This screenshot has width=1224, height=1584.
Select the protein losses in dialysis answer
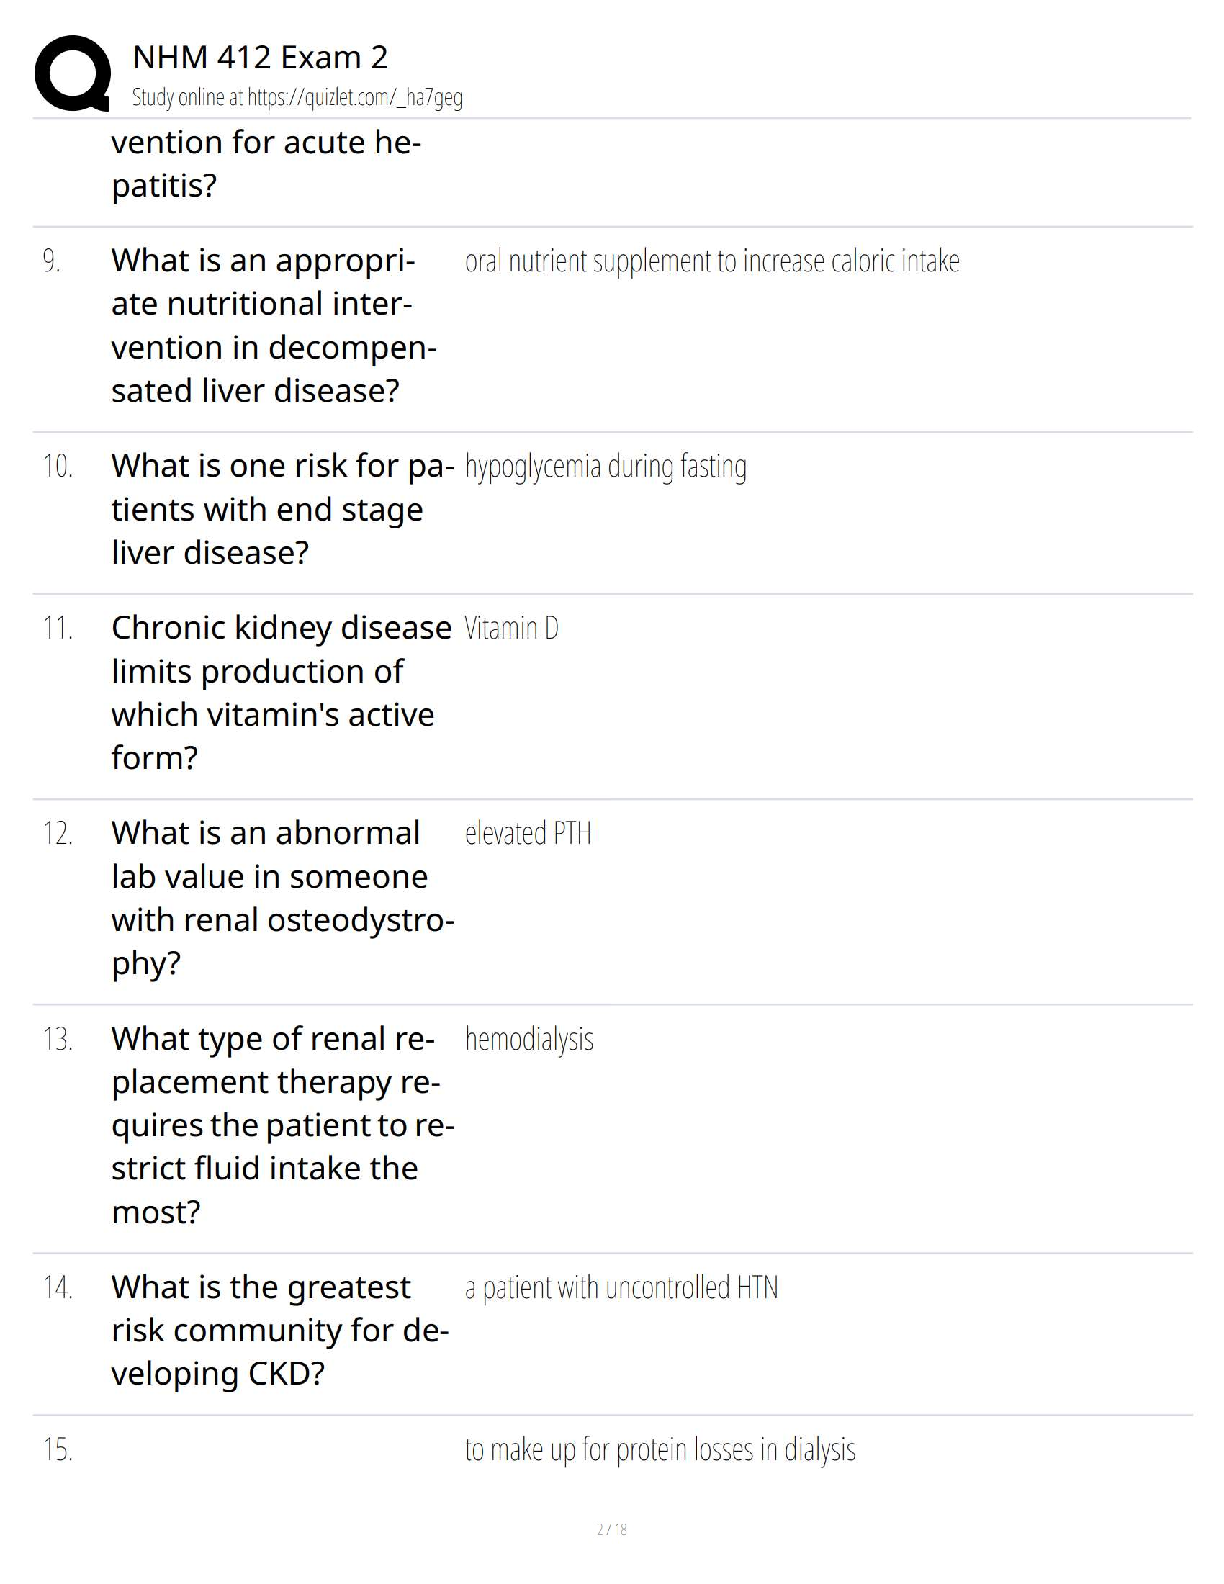pyautogui.click(x=660, y=1450)
